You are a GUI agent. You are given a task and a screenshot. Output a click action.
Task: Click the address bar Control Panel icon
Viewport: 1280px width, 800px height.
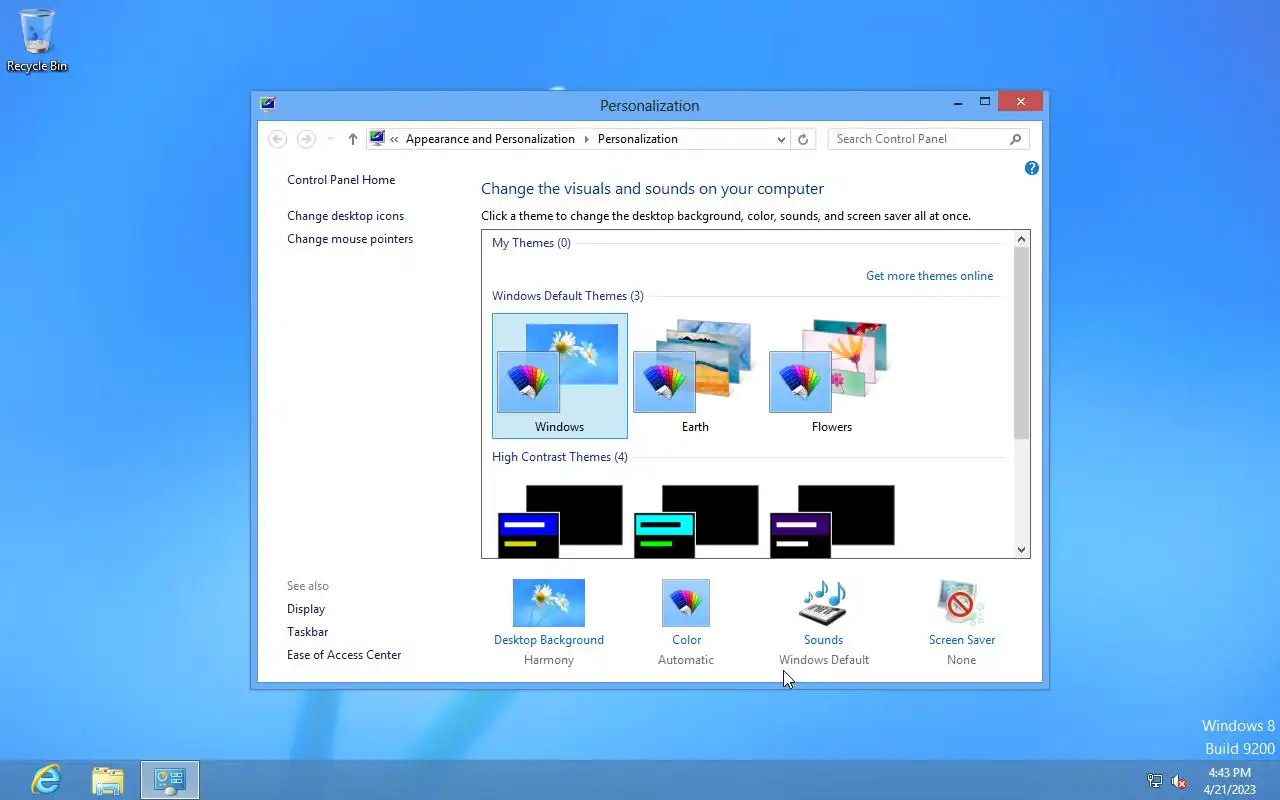[377, 139]
